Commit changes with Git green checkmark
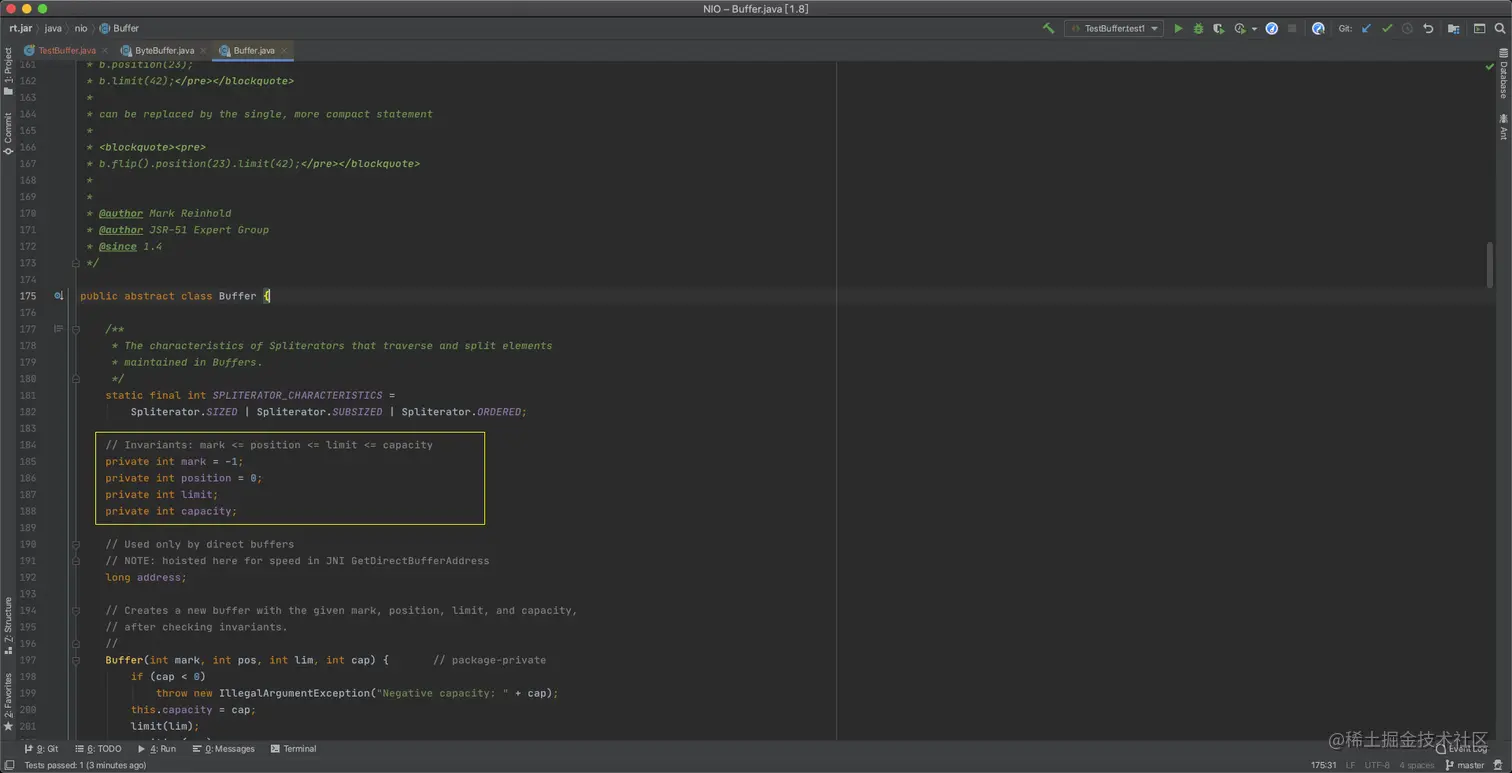Image resolution: width=1512 pixels, height=773 pixels. pyautogui.click(x=1387, y=29)
